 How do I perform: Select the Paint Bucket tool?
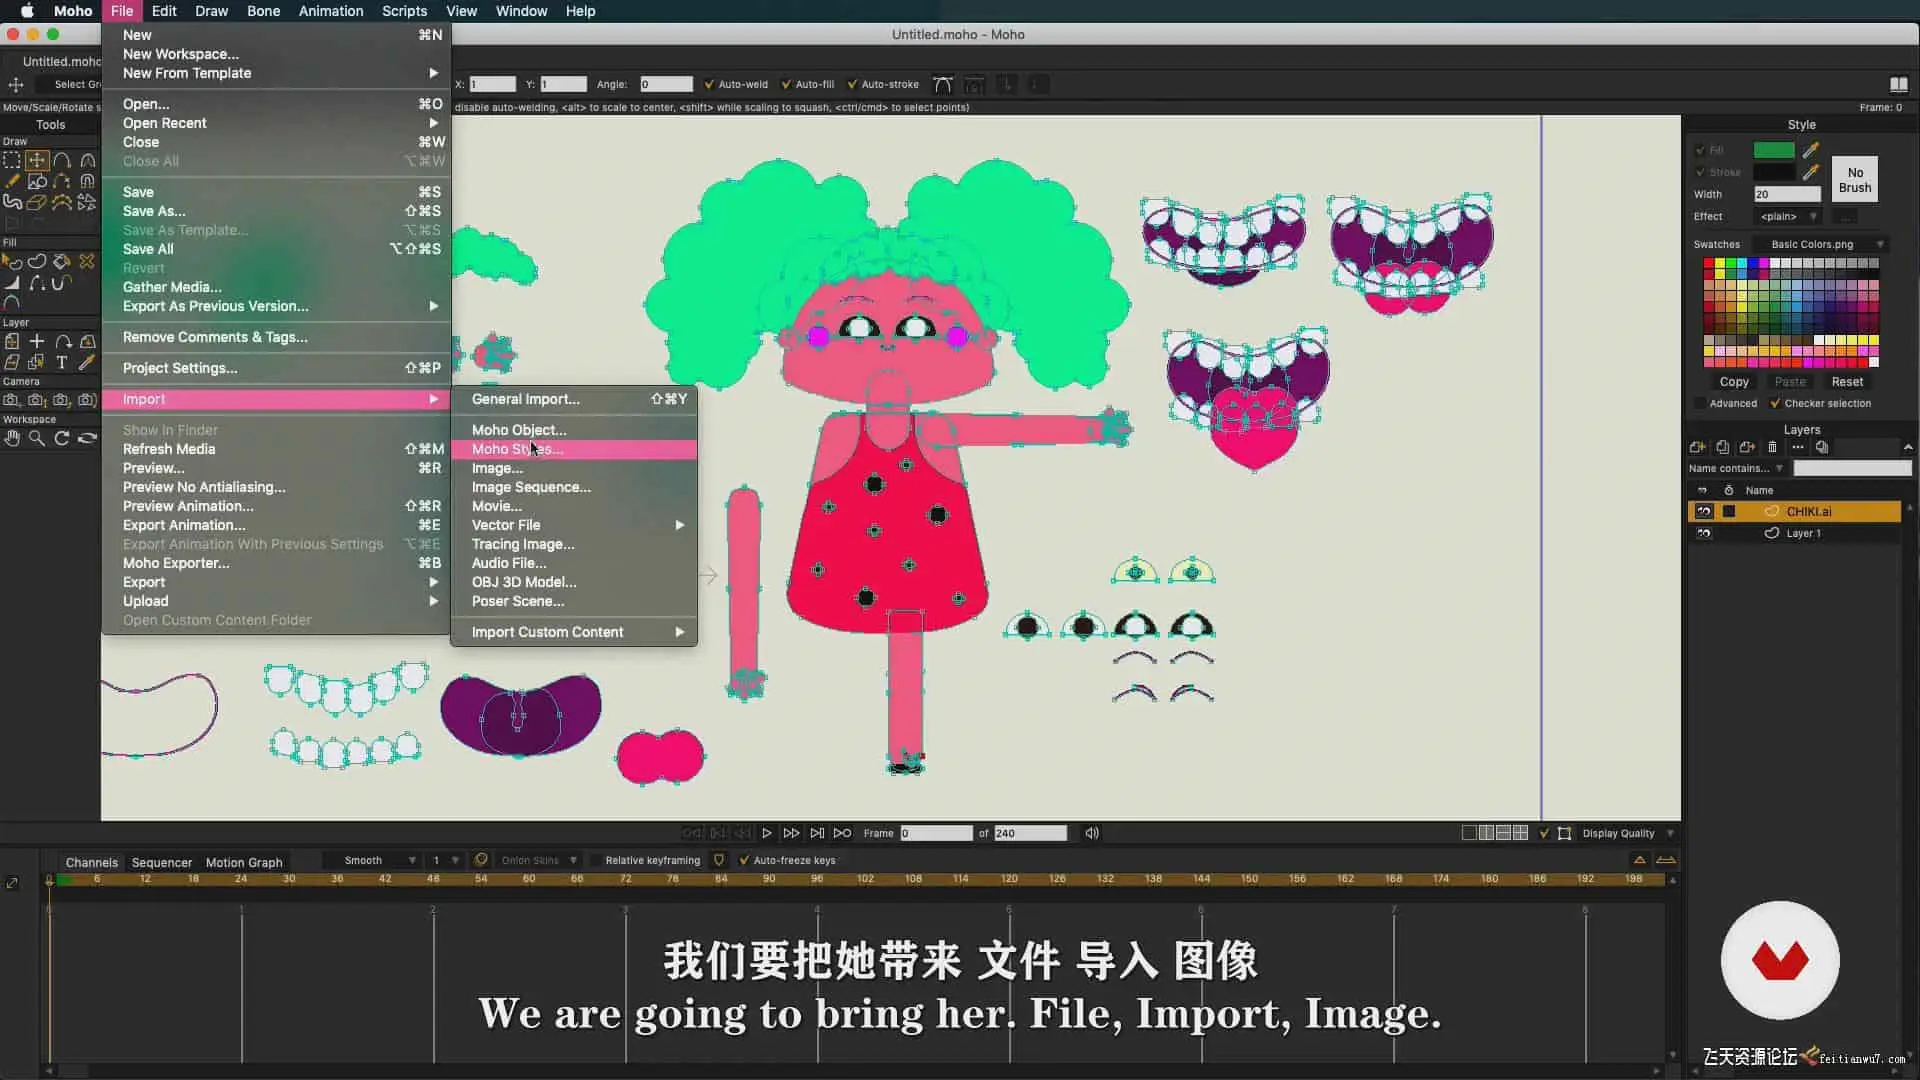[x=62, y=261]
